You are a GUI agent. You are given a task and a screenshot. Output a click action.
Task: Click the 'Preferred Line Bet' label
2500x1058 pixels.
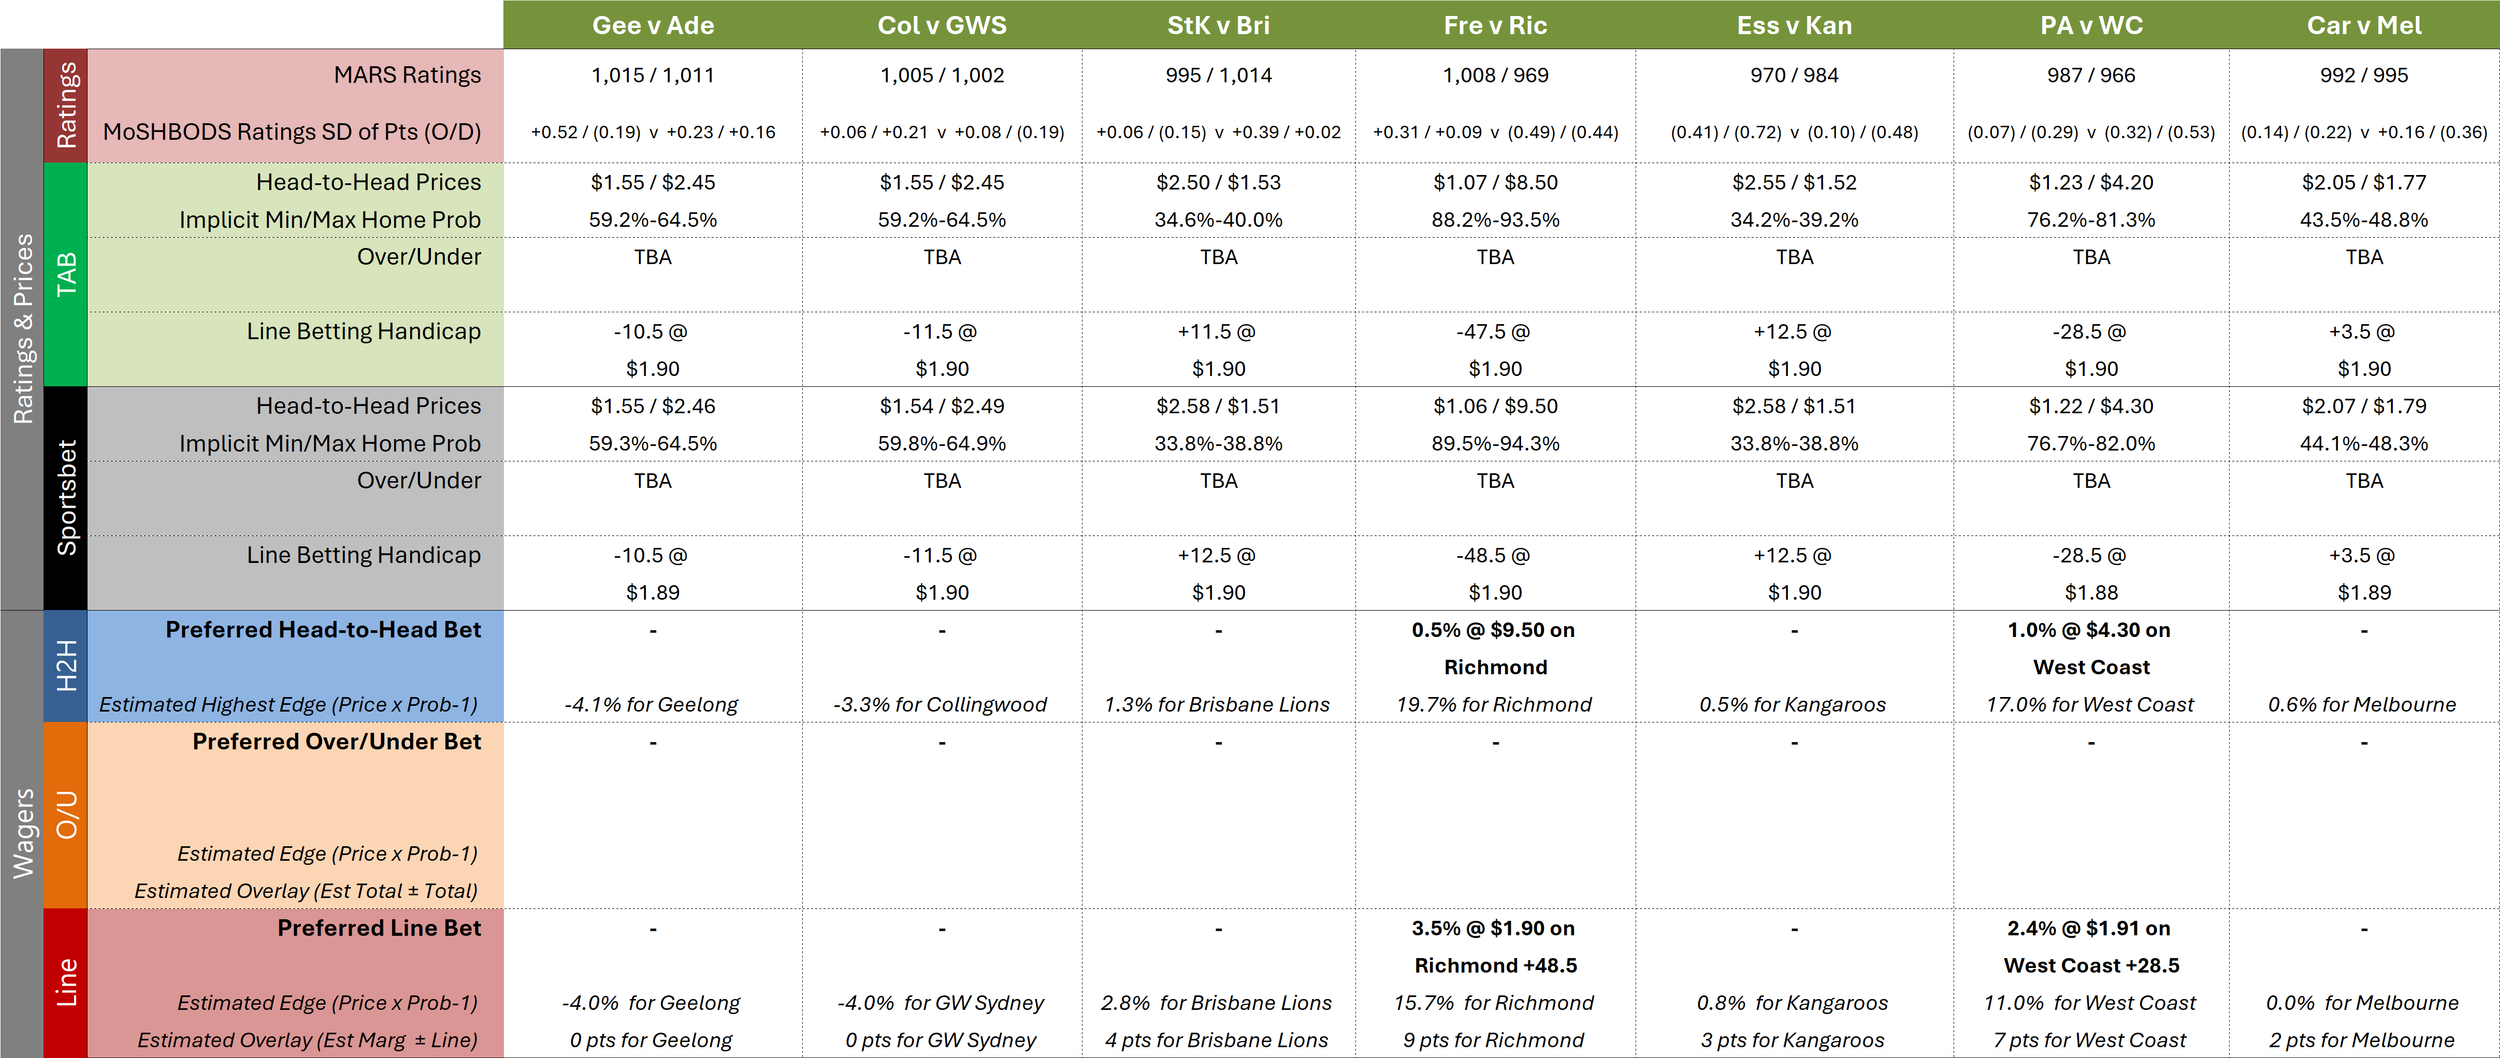pos(379,928)
